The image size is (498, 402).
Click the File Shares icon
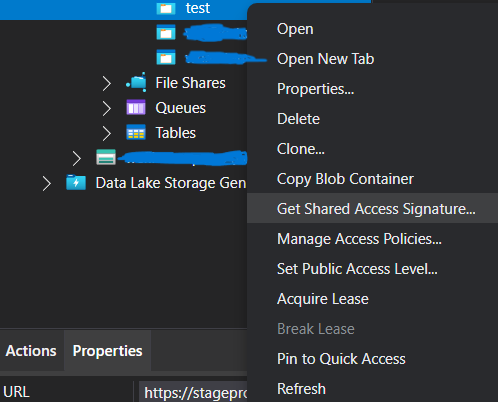click(136, 82)
